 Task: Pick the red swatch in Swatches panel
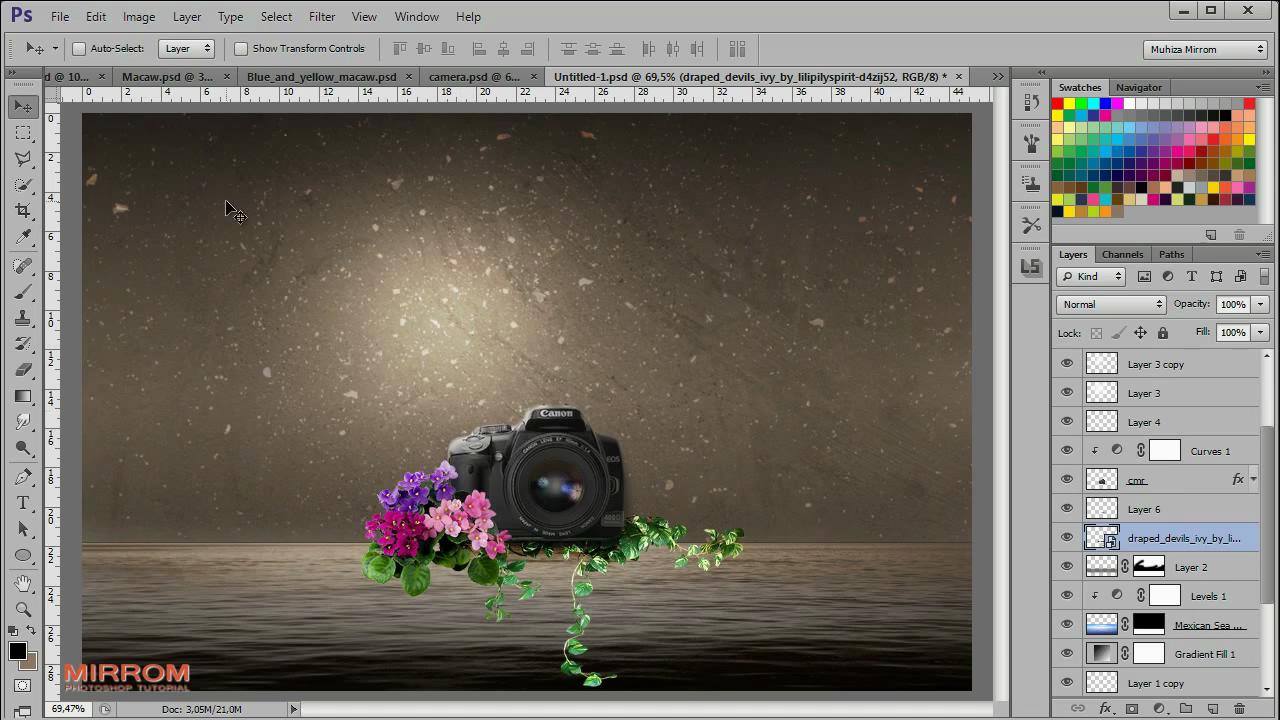pyautogui.click(x=1057, y=104)
